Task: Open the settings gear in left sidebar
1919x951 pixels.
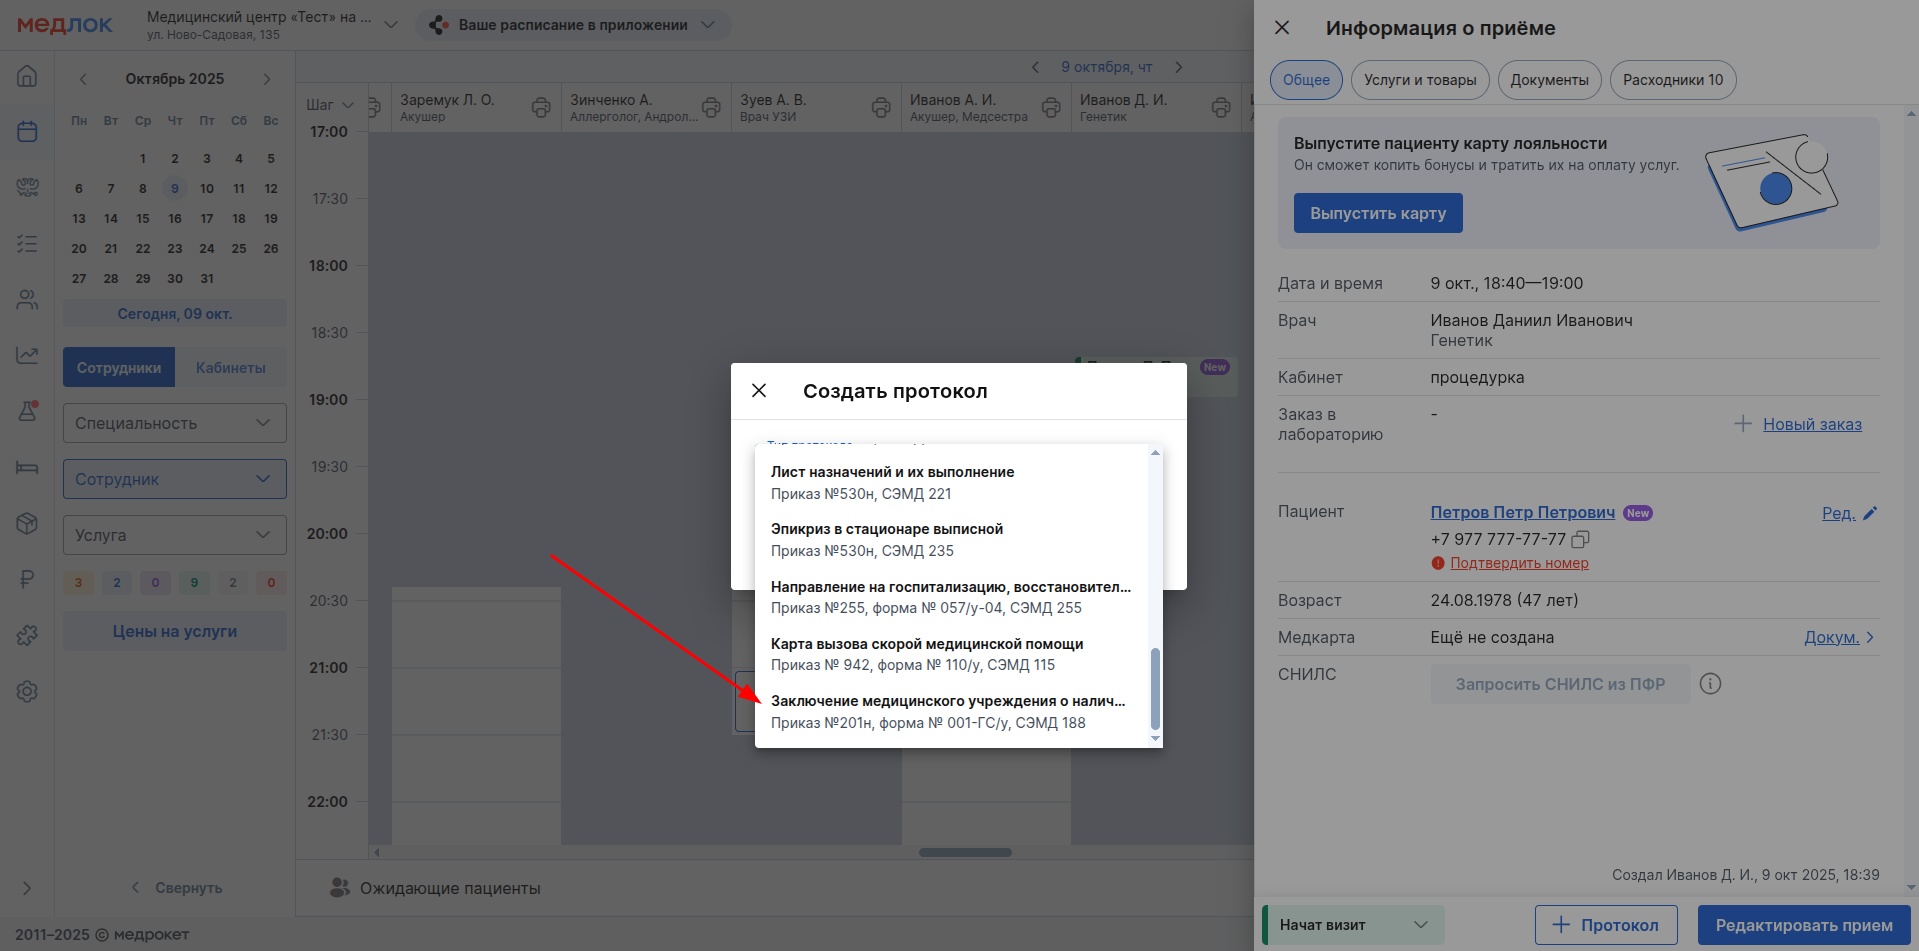Action: click(x=27, y=691)
